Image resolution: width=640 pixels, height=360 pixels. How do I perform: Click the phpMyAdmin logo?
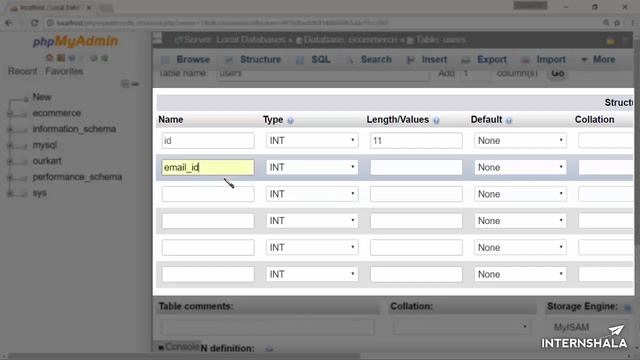[x=76, y=41]
